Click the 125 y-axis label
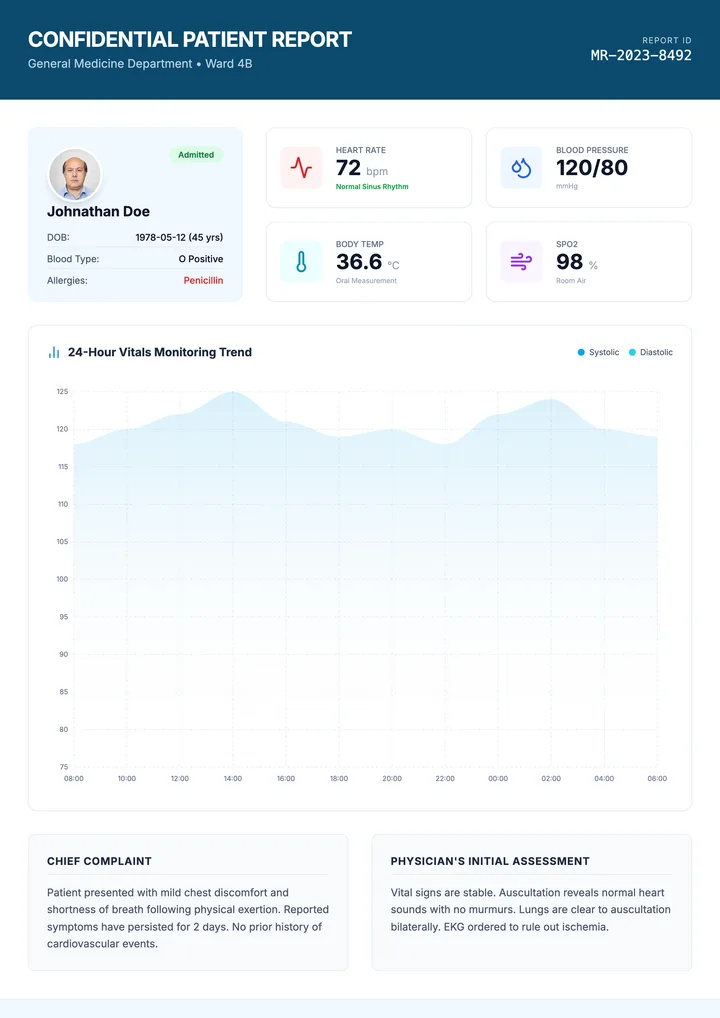Screen dimensions: 720x1018 coord(62,391)
